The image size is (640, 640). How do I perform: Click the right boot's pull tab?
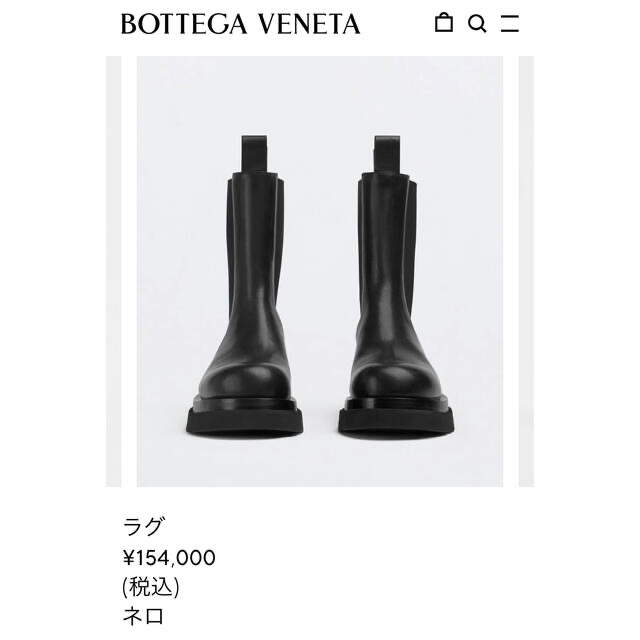(387, 154)
